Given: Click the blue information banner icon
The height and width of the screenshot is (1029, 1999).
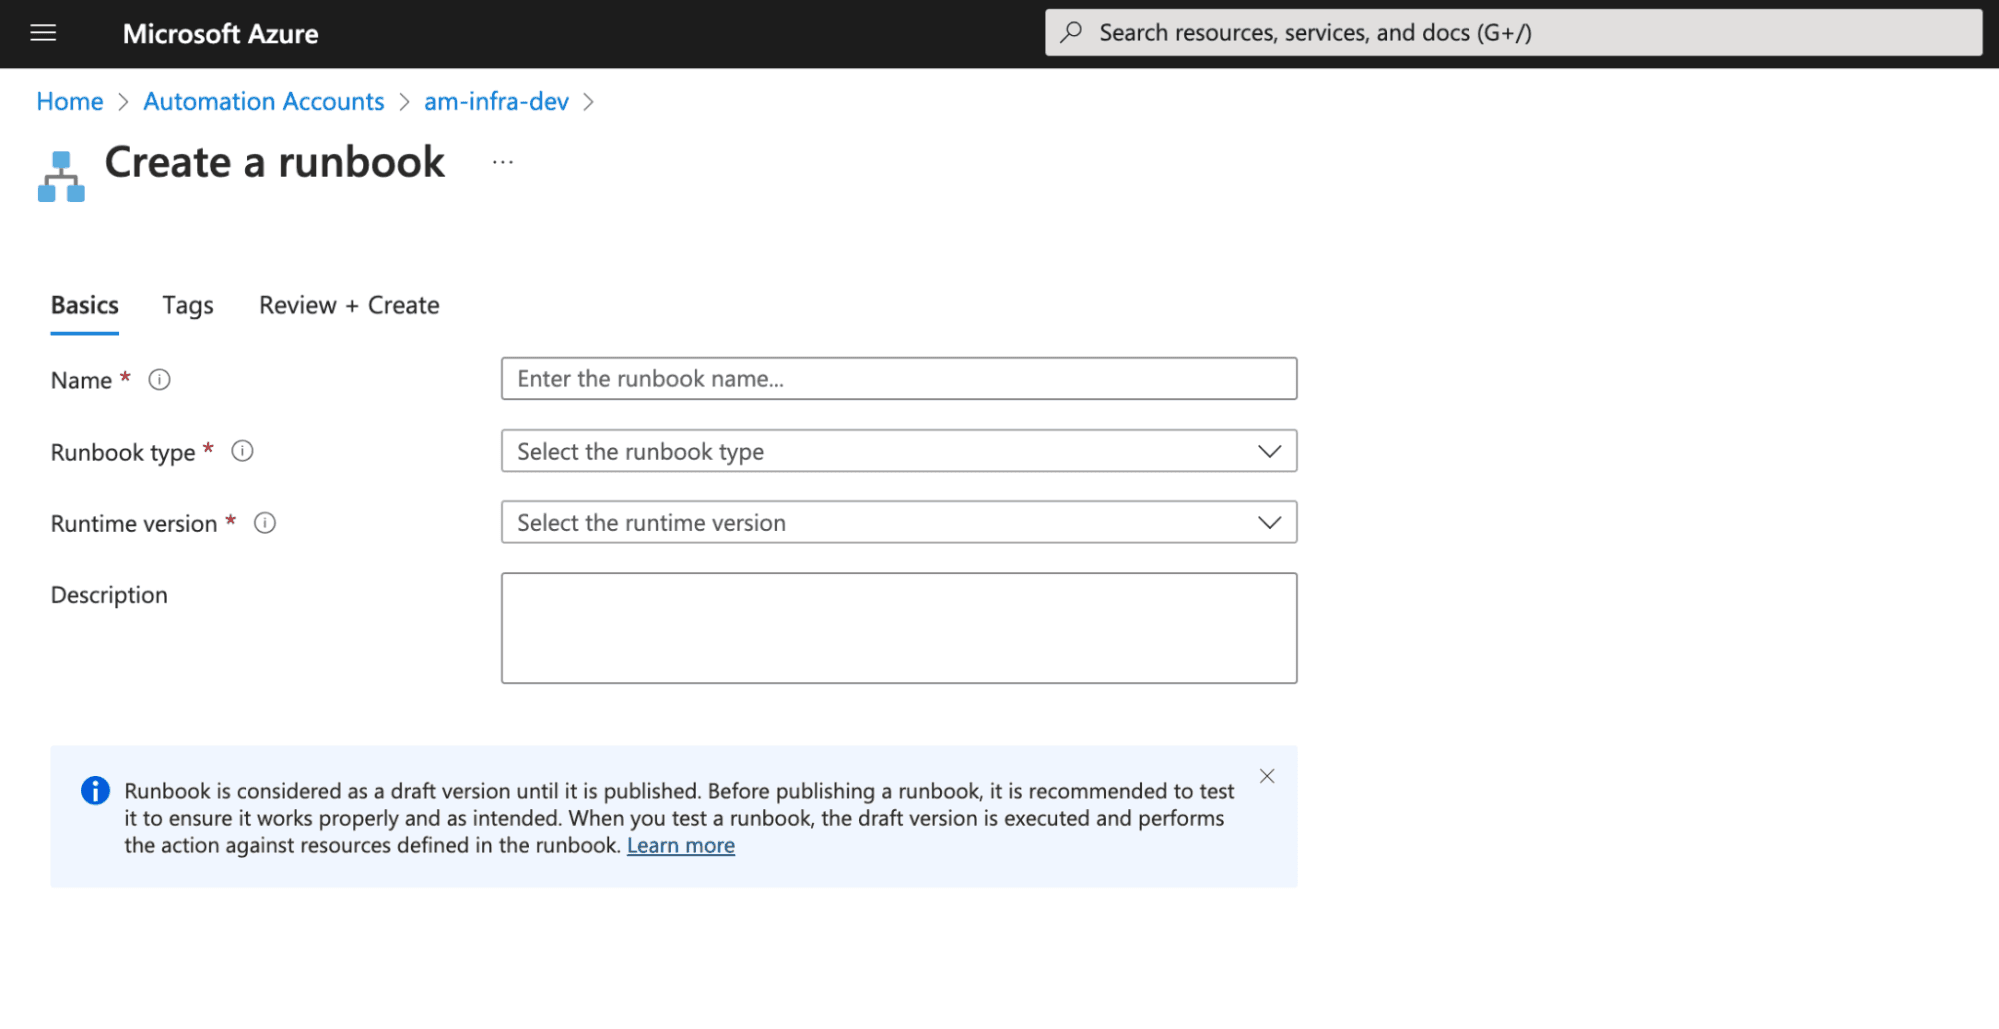Looking at the screenshot, I should tap(95, 791).
